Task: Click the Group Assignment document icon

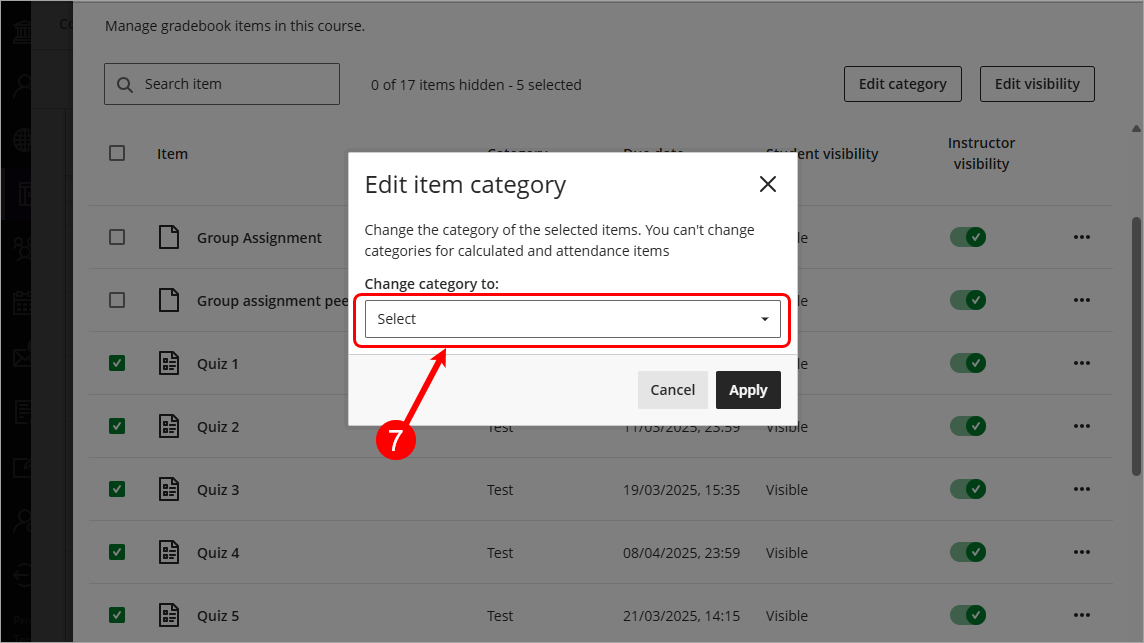Action: click(x=169, y=237)
